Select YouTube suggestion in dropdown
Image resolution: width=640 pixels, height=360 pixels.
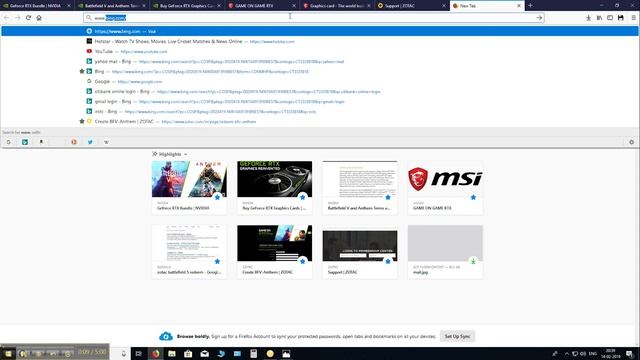click(x=320, y=51)
